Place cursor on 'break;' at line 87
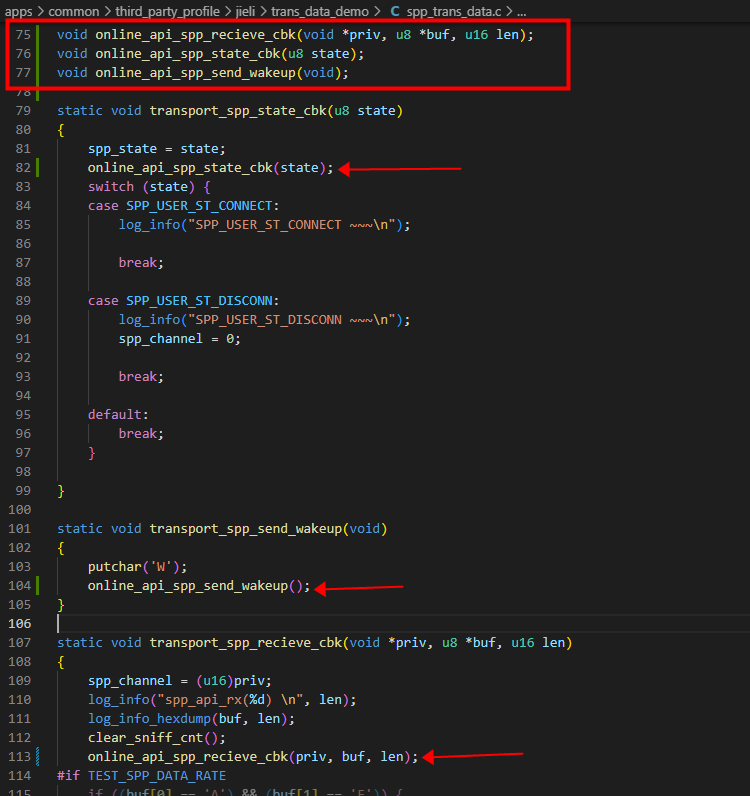 (141, 262)
